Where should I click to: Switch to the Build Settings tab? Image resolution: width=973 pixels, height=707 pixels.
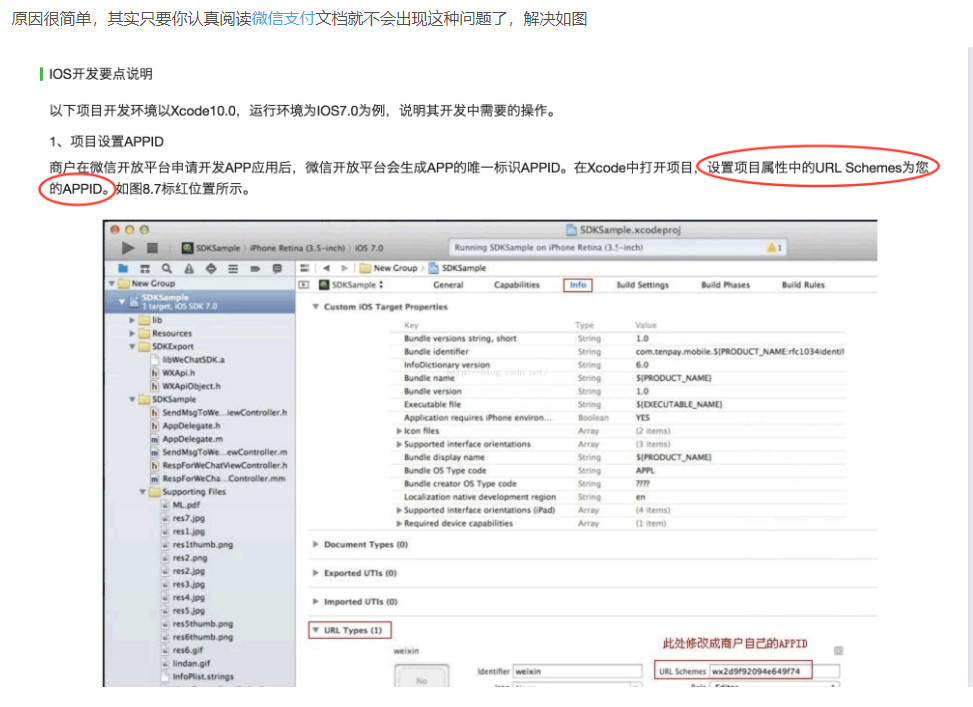click(x=643, y=285)
